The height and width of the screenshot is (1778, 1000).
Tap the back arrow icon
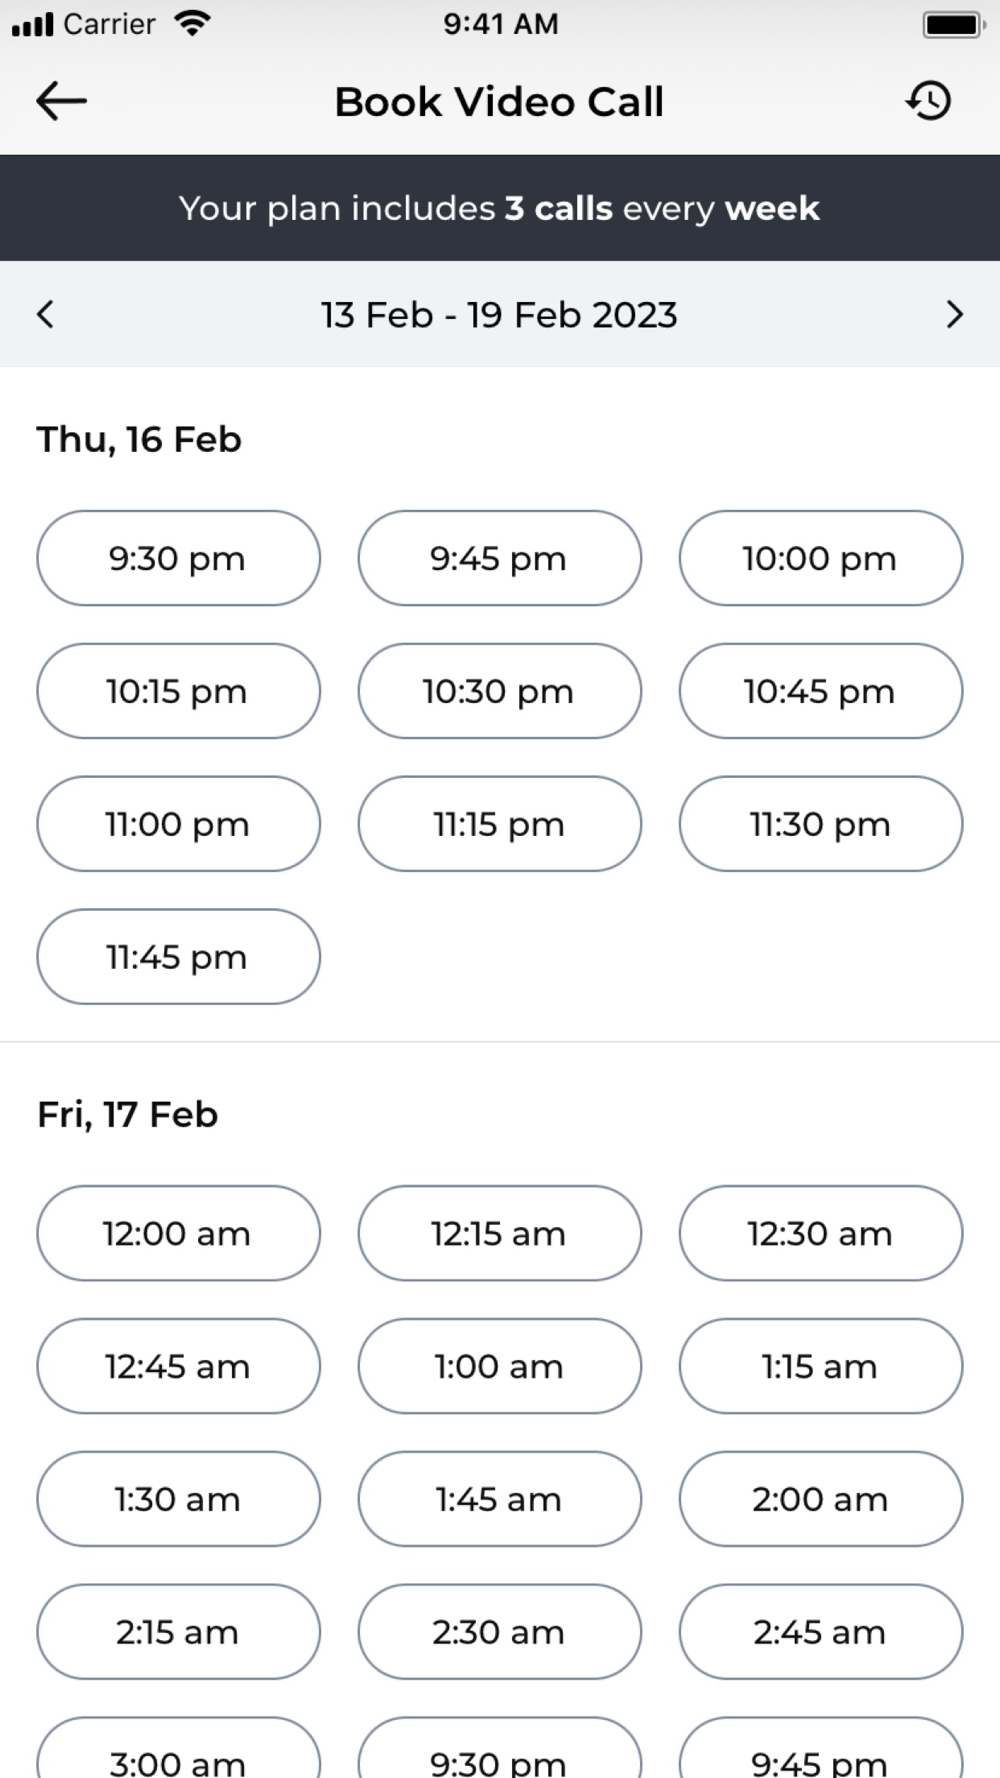[x=61, y=101]
